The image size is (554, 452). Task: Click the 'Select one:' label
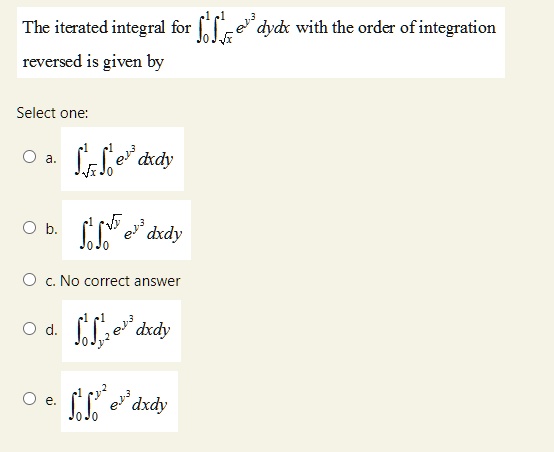click(52, 113)
